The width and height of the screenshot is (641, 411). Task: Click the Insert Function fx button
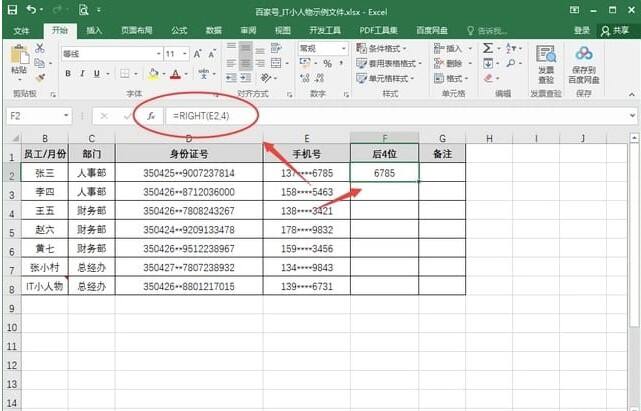(x=151, y=116)
